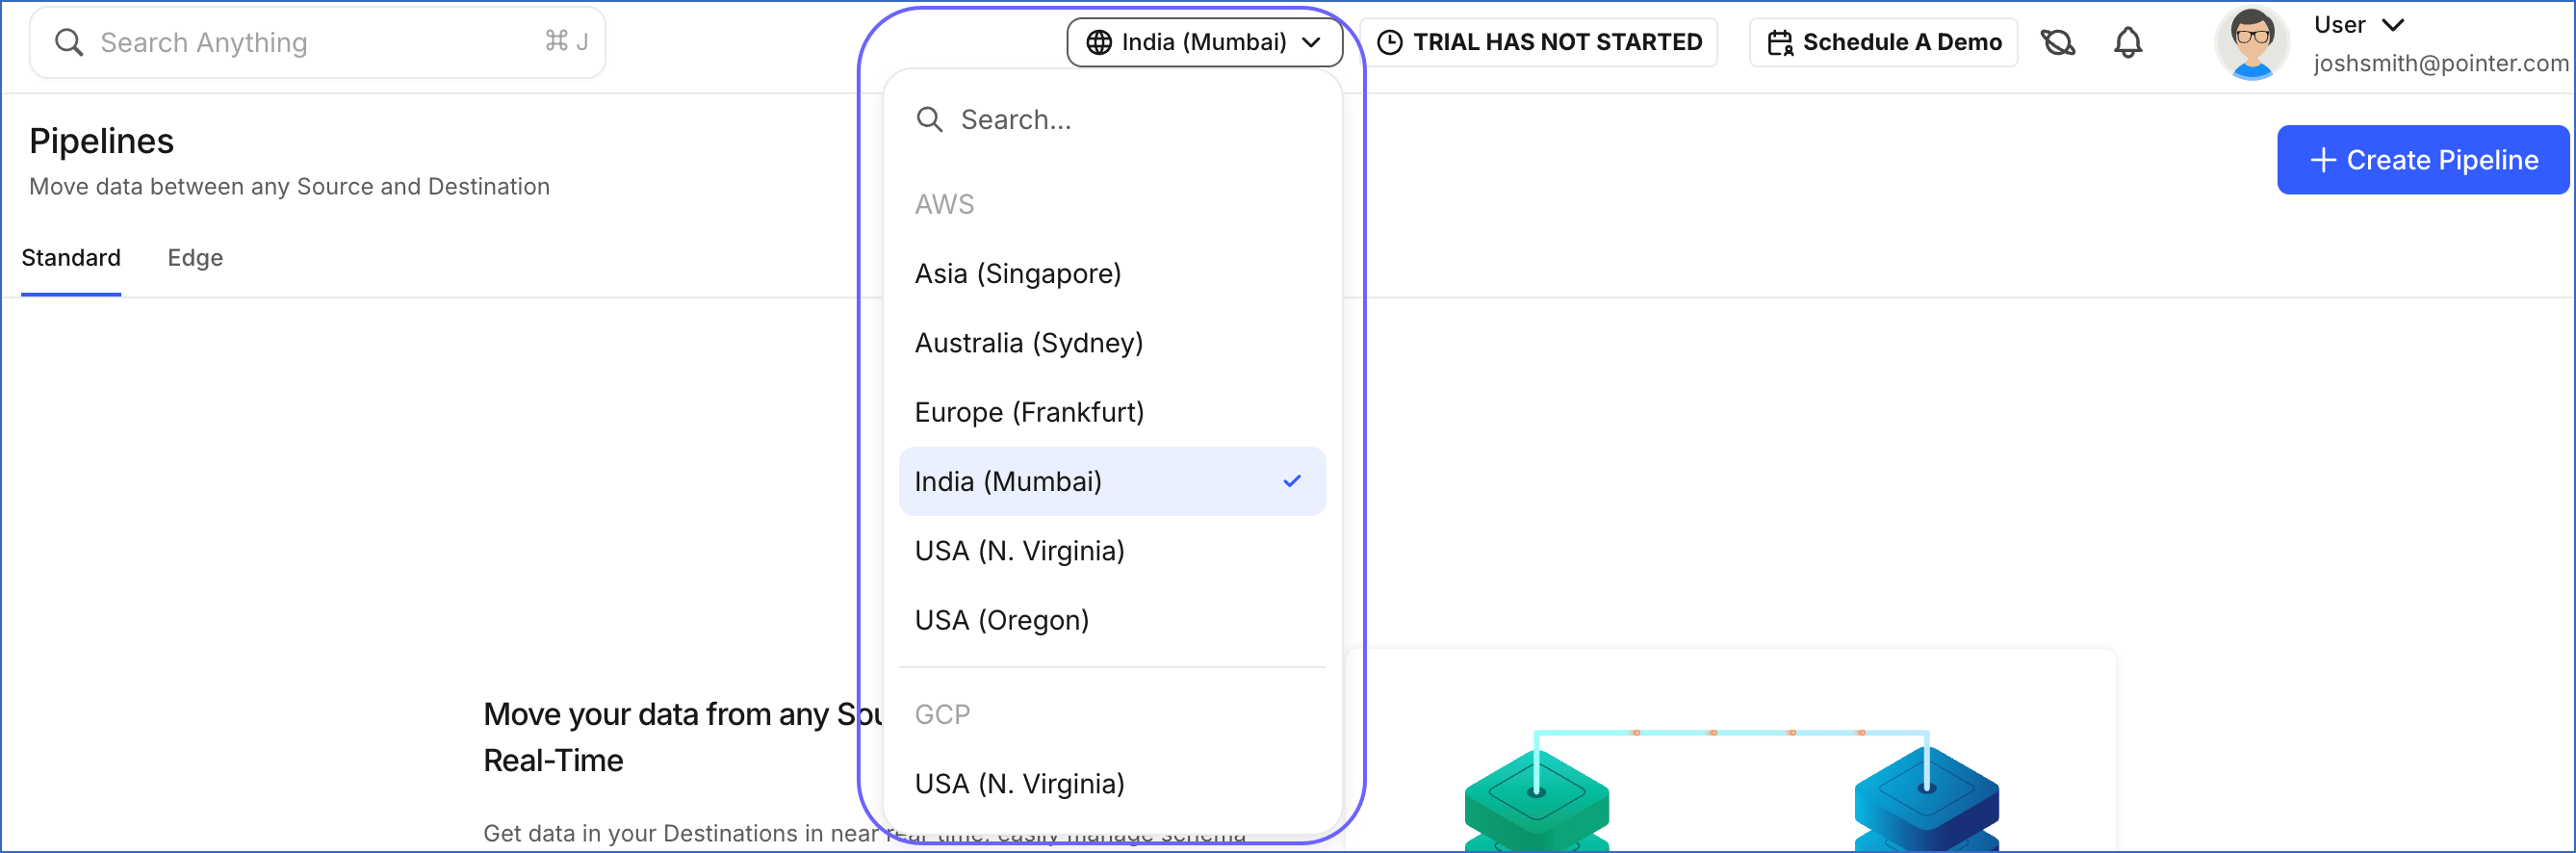The height and width of the screenshot is (853, 2576).
Task: Expand the User account menu chevron
Action: (2393, 25)
